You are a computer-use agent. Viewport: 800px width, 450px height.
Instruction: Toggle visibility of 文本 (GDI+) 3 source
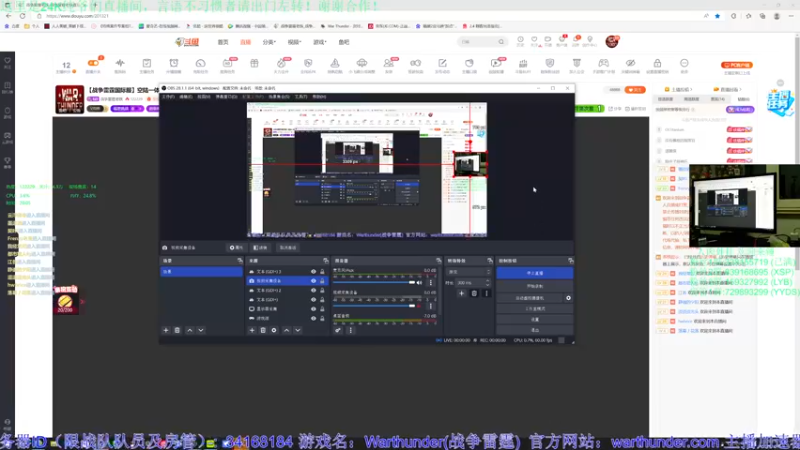tap(313, 272)
